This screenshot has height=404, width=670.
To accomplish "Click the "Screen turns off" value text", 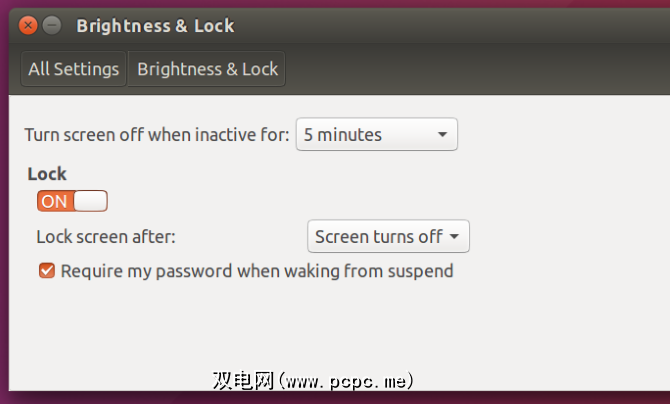I will [378, 237].
